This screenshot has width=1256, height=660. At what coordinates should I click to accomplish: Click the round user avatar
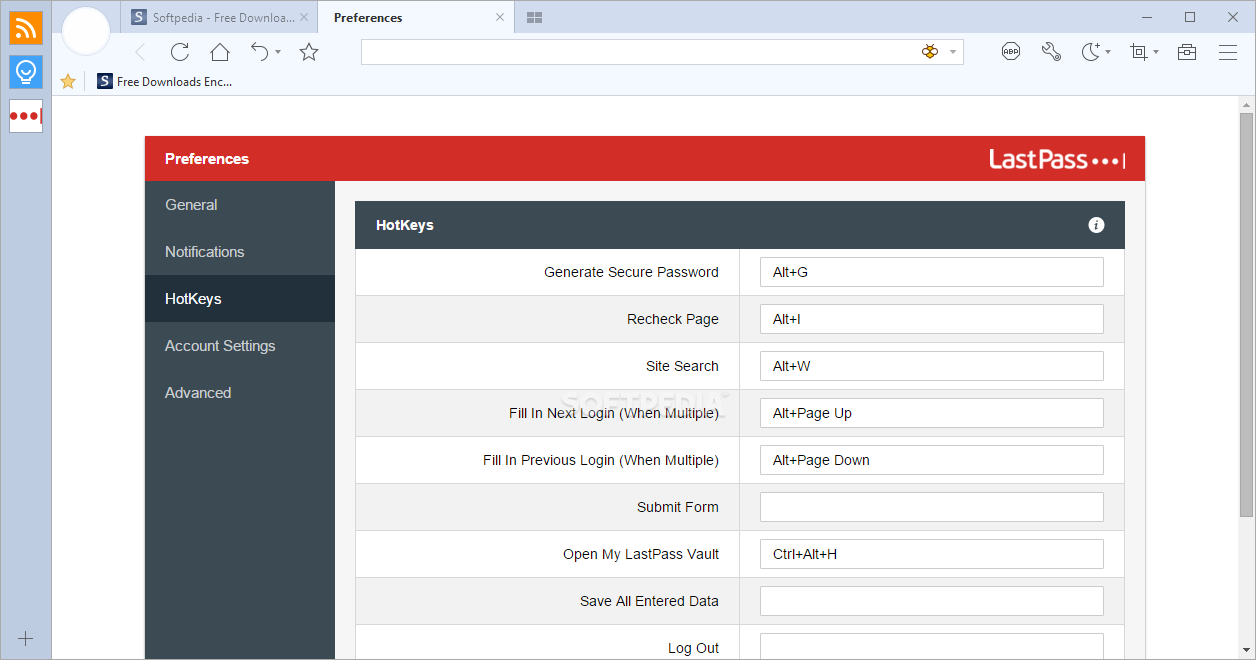point(86,31)
